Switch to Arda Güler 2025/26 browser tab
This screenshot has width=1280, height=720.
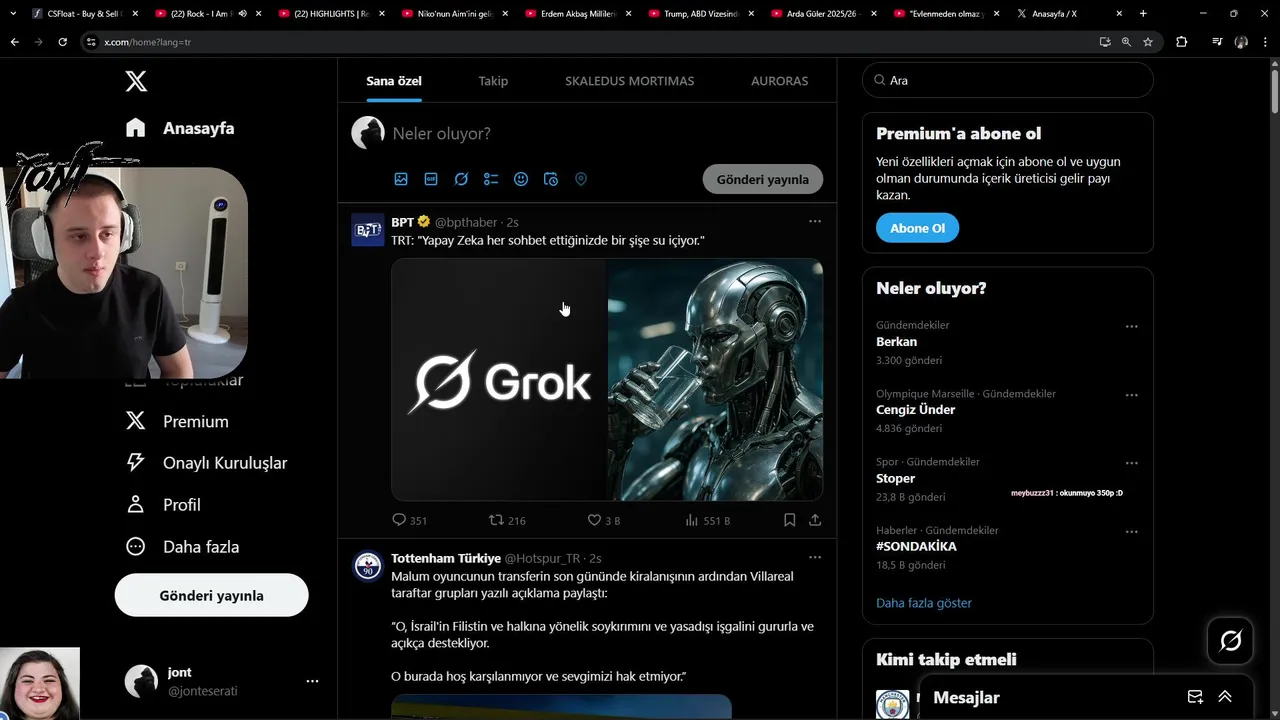tap(825, 14)
